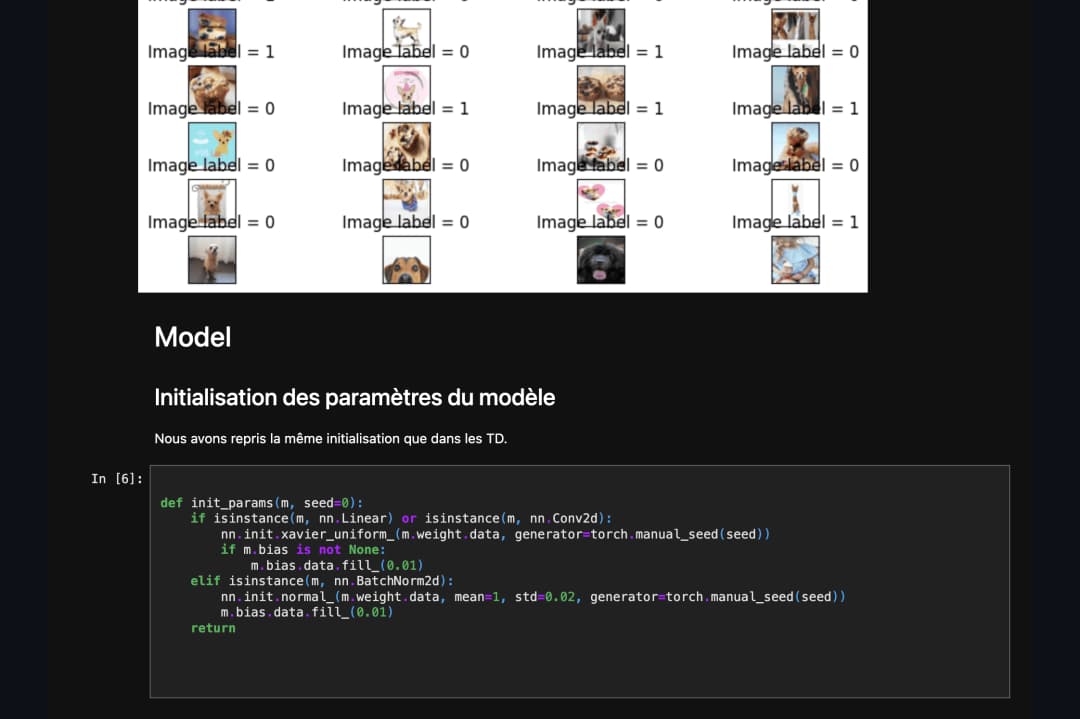Screen dimensions: 1080x719
Task: Click the nn.init.normal_ code line
Action: 532,597
